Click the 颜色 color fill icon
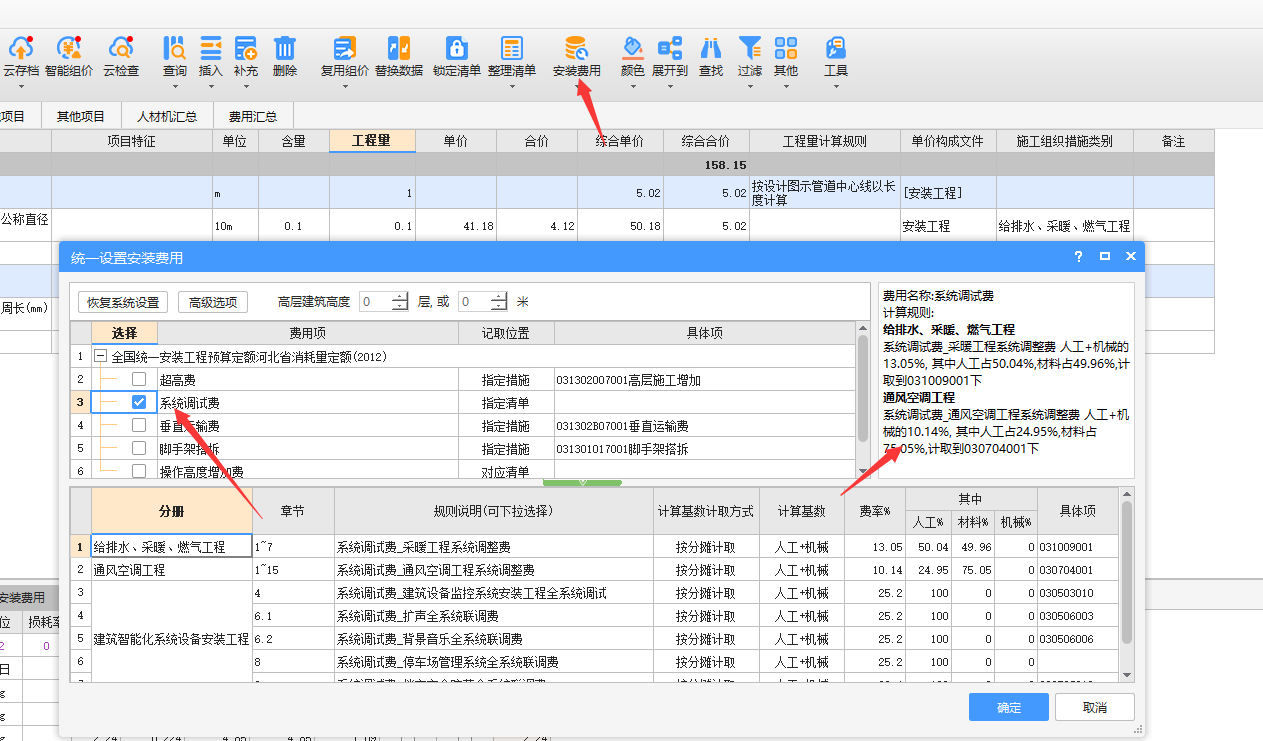Screen dimensions: 1263x741 633,50
